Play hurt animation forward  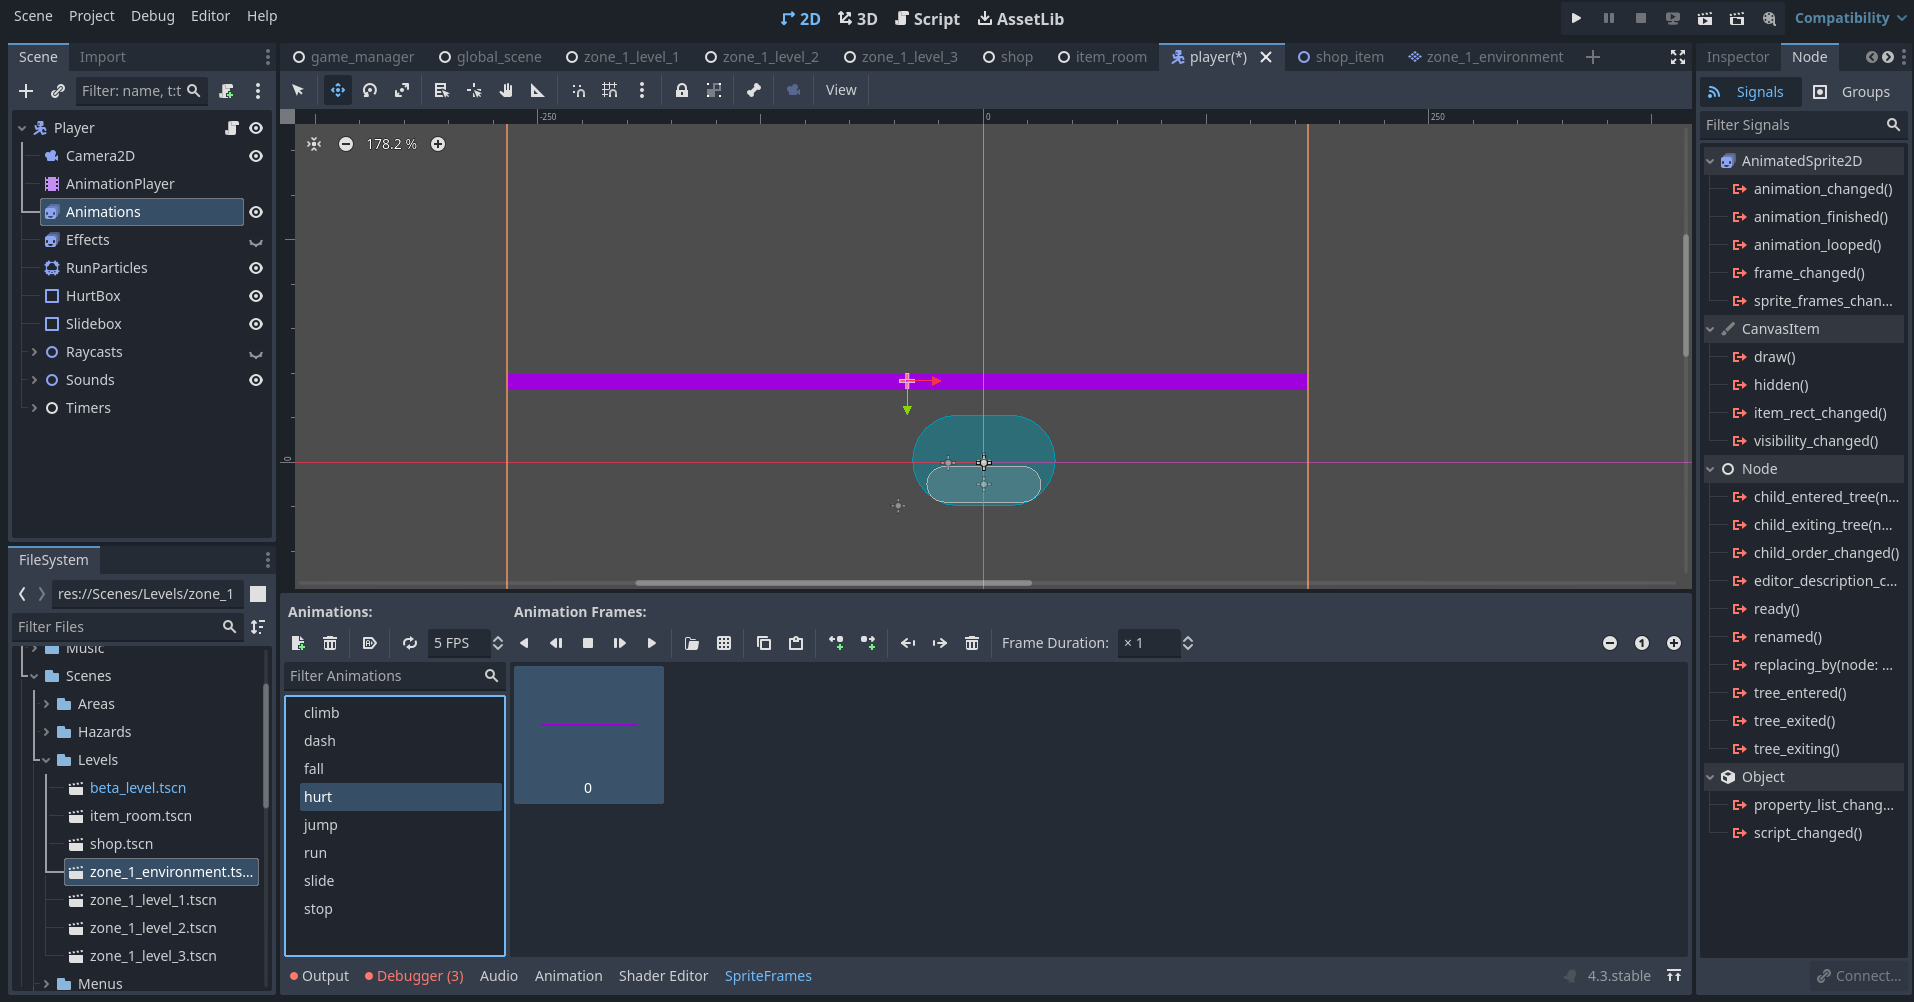pos(652,643)
